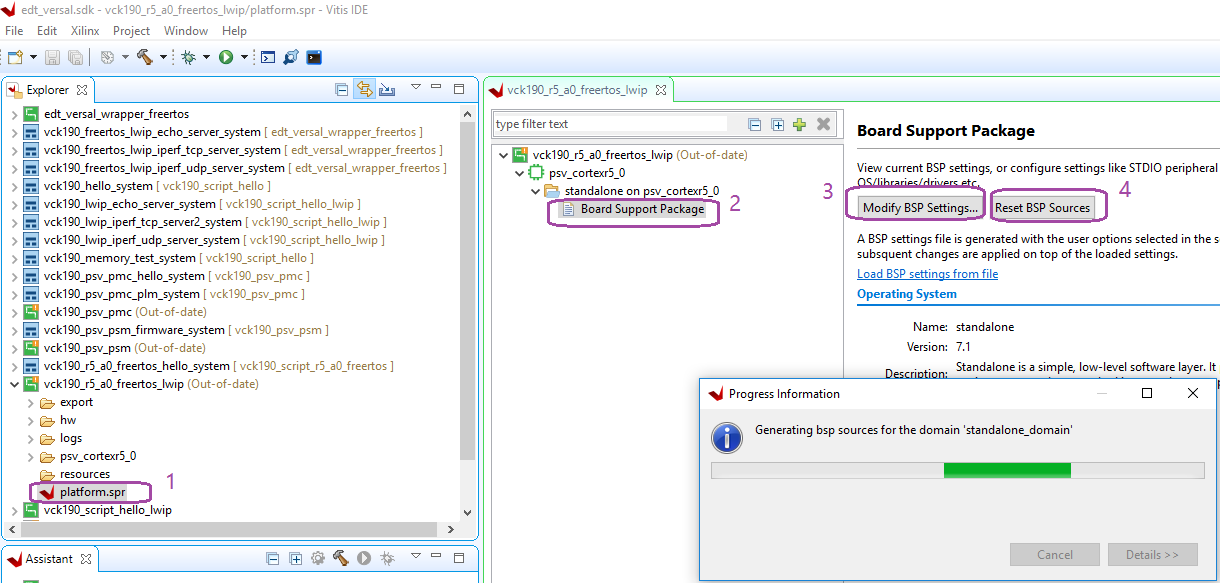The height and width of the screenshot is (583, 1220).
Task: Click the green Run icon in main toolbar
Action: [x=226, y=58]
